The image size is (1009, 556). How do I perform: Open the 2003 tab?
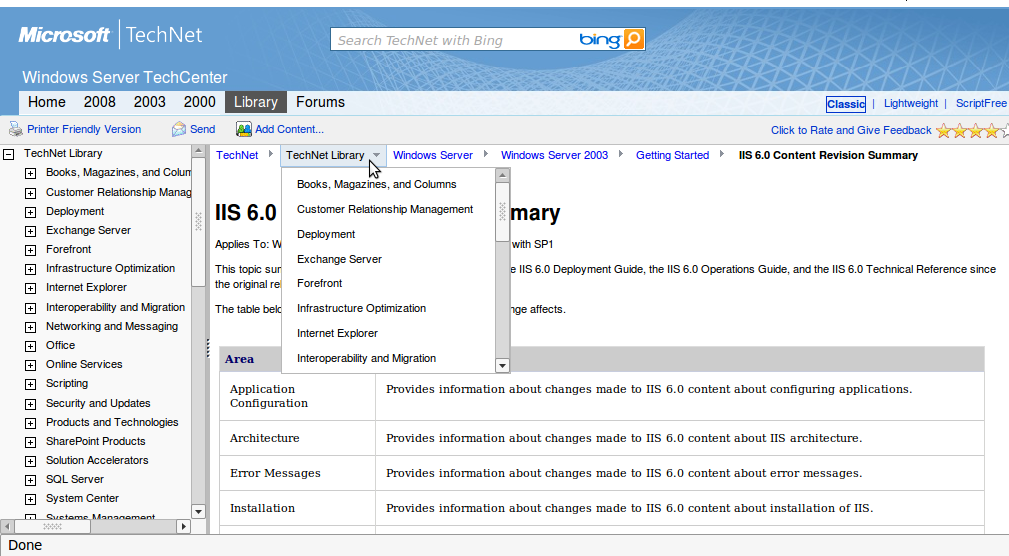150,102
